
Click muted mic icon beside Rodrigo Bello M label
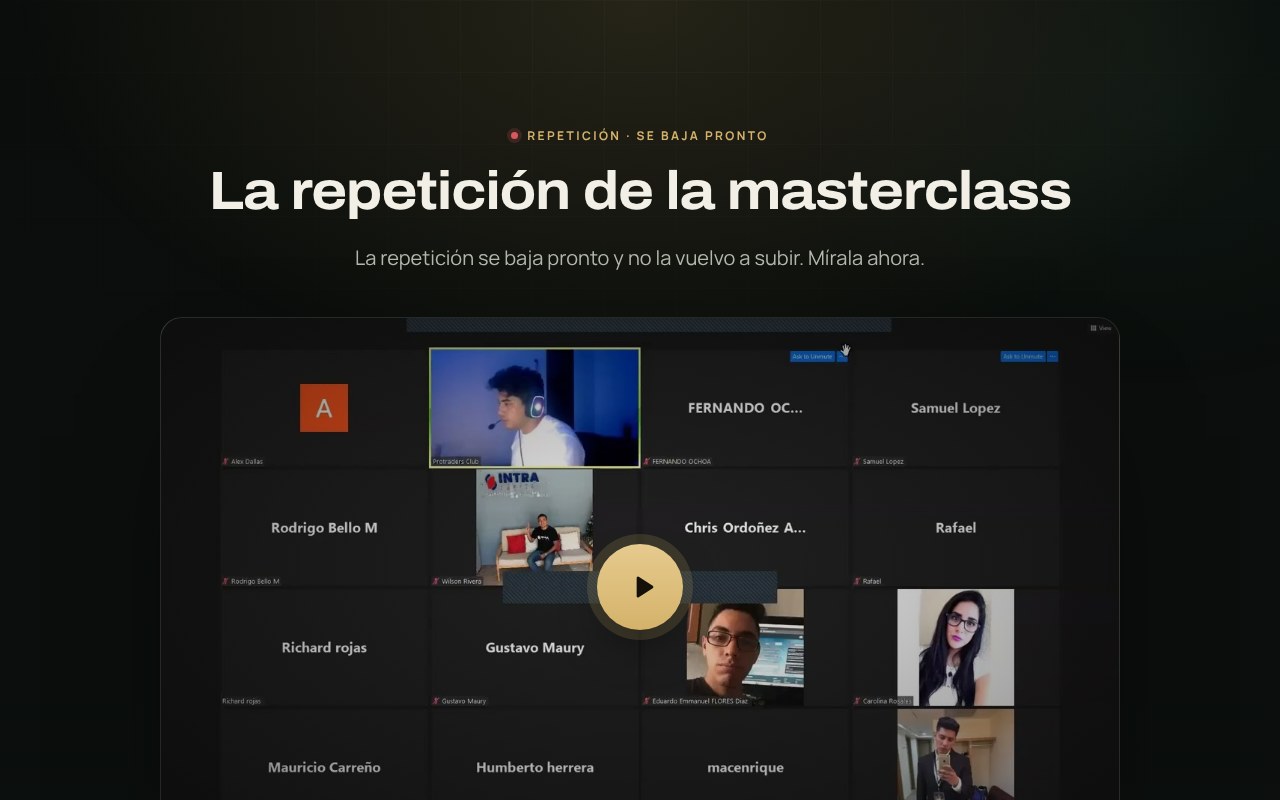(226, 581)
